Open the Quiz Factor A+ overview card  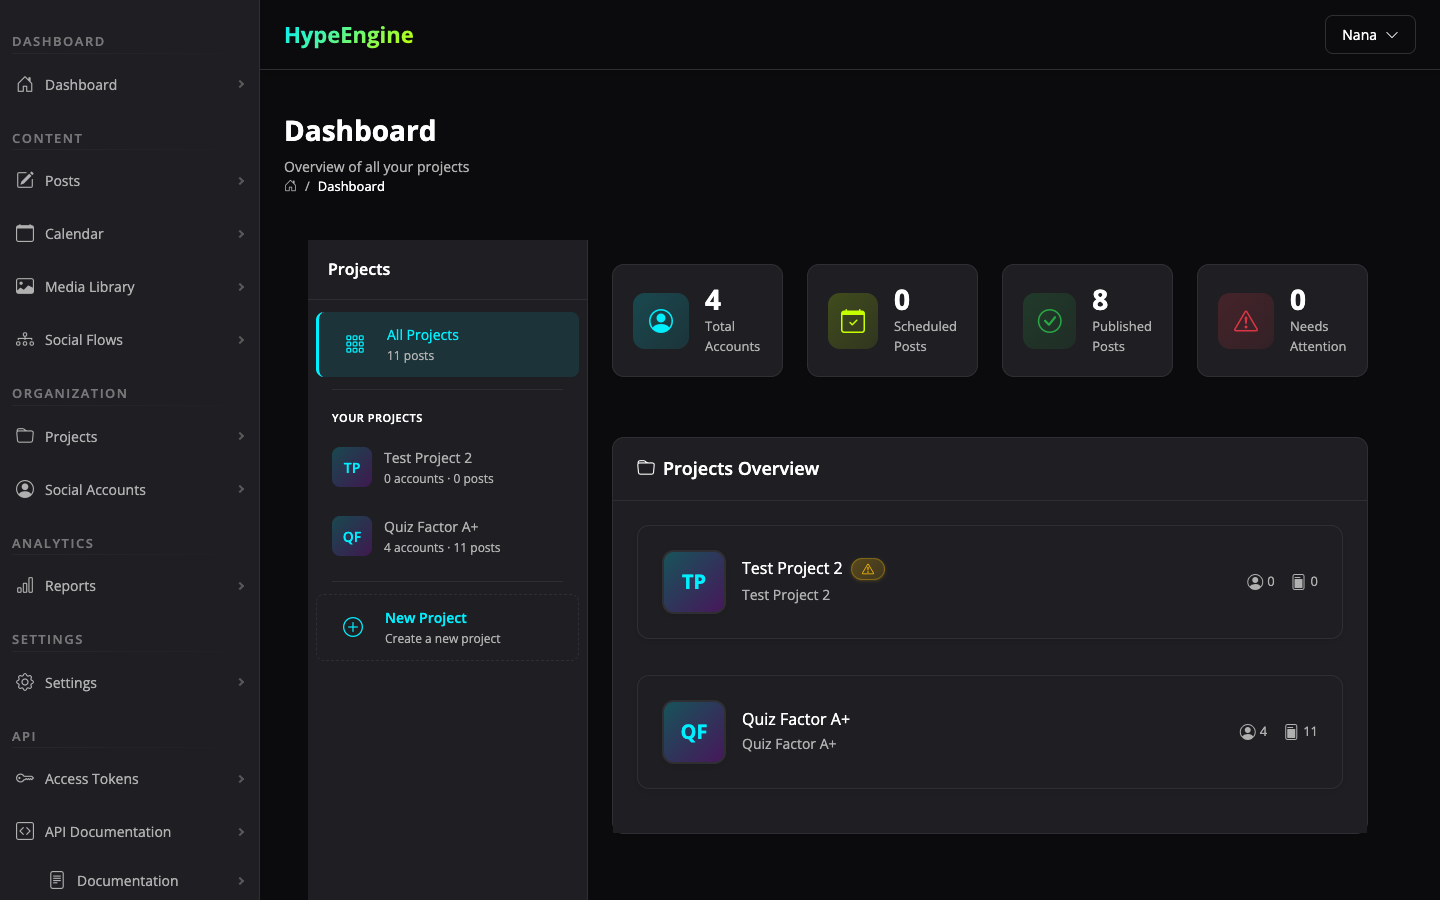pyautogui.click(x=990, y=732)
